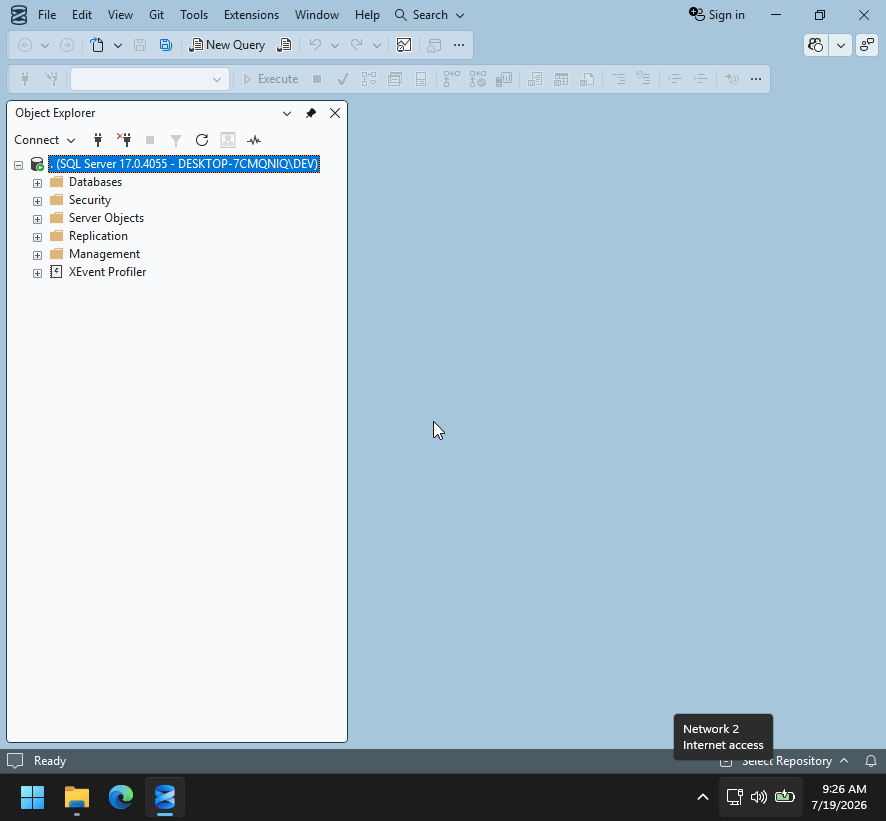Open the Extensions menu
Screen dimensions: 886x821
click(x=251, y=15)
